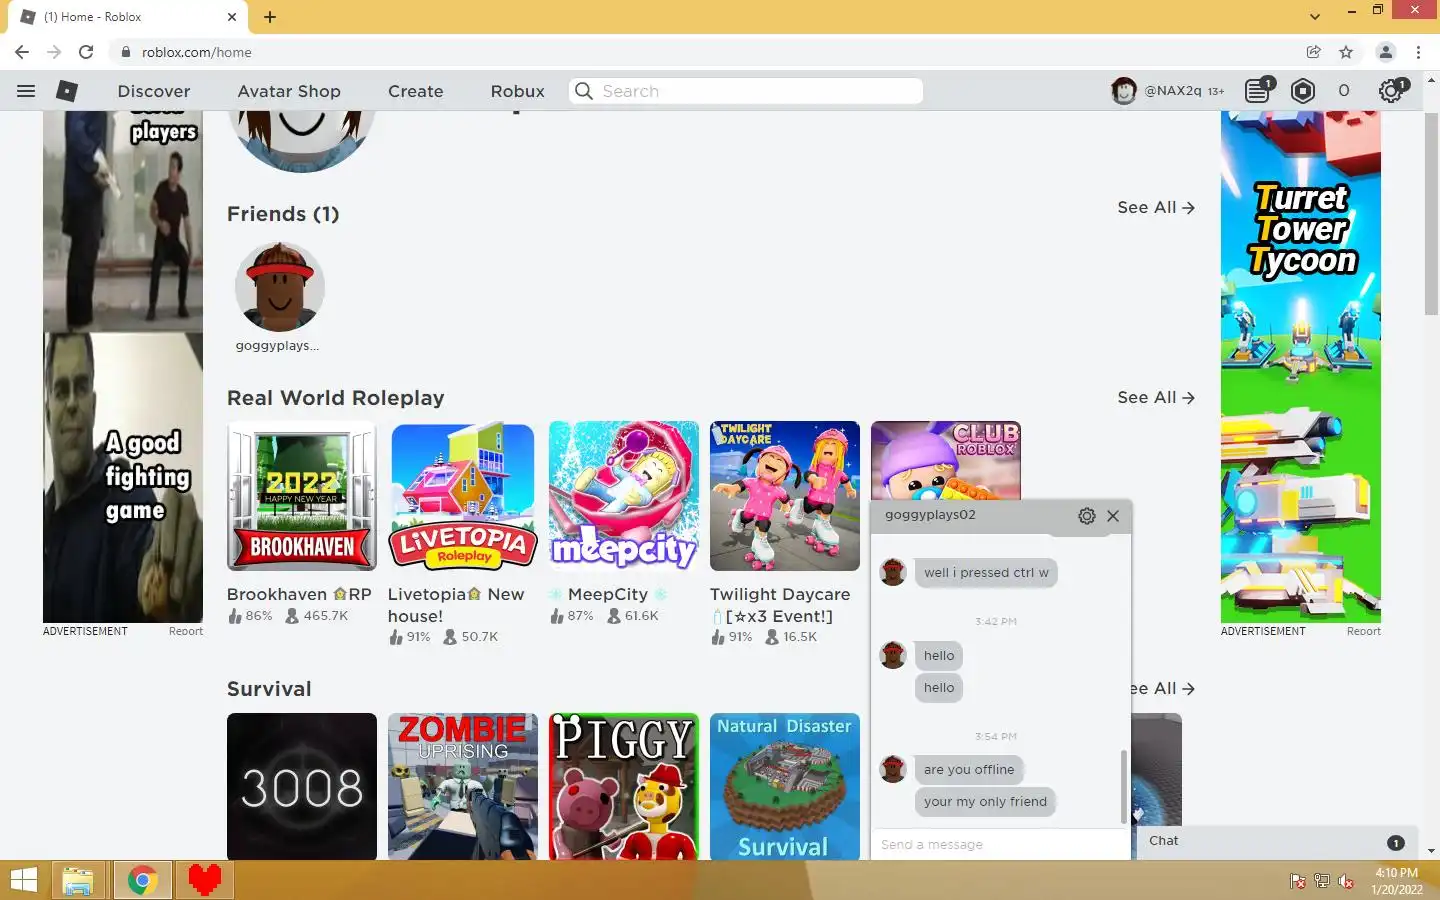Open the Twilight Daycare game thumbnail
This screenshot has height=900, width=1440.
coord(785,496)
